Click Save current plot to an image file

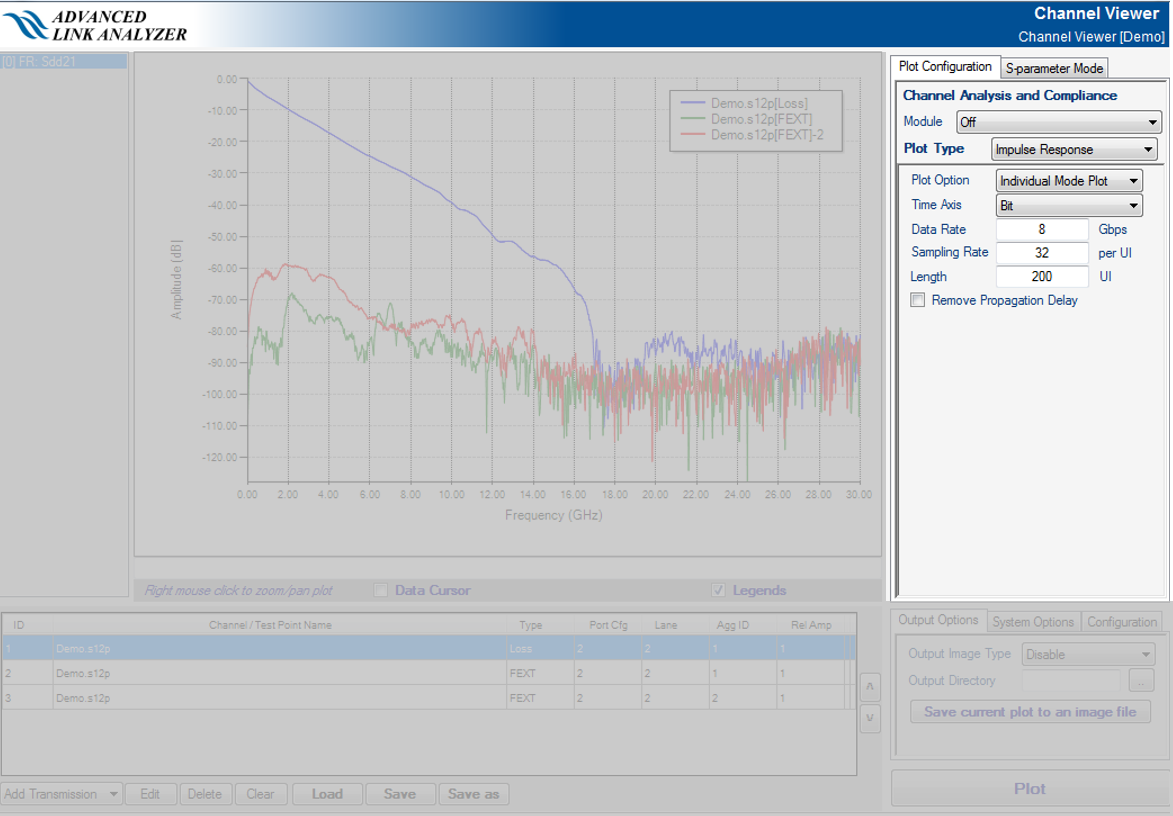click(x=1030, y=712)
